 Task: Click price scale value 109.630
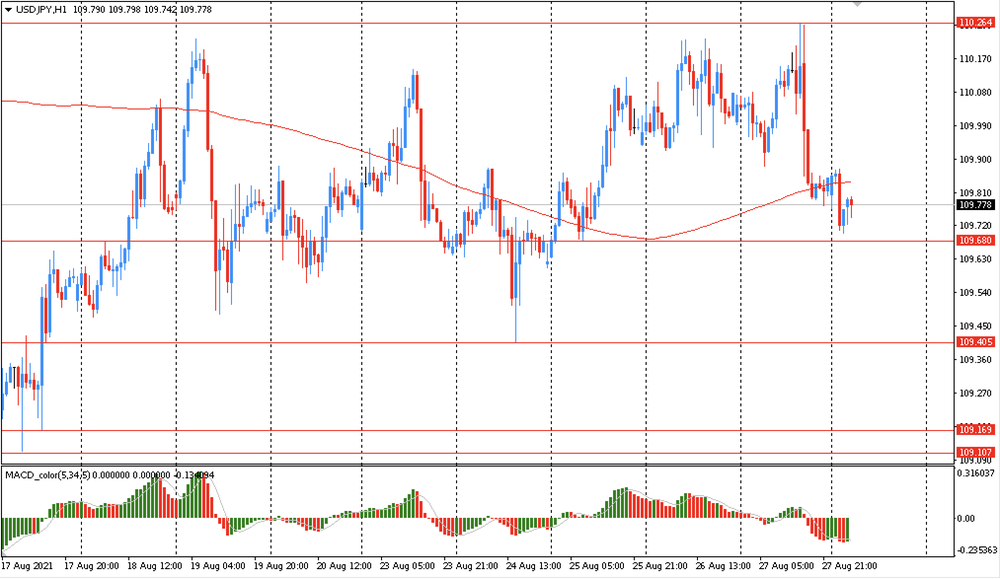[x=976, y=259]
